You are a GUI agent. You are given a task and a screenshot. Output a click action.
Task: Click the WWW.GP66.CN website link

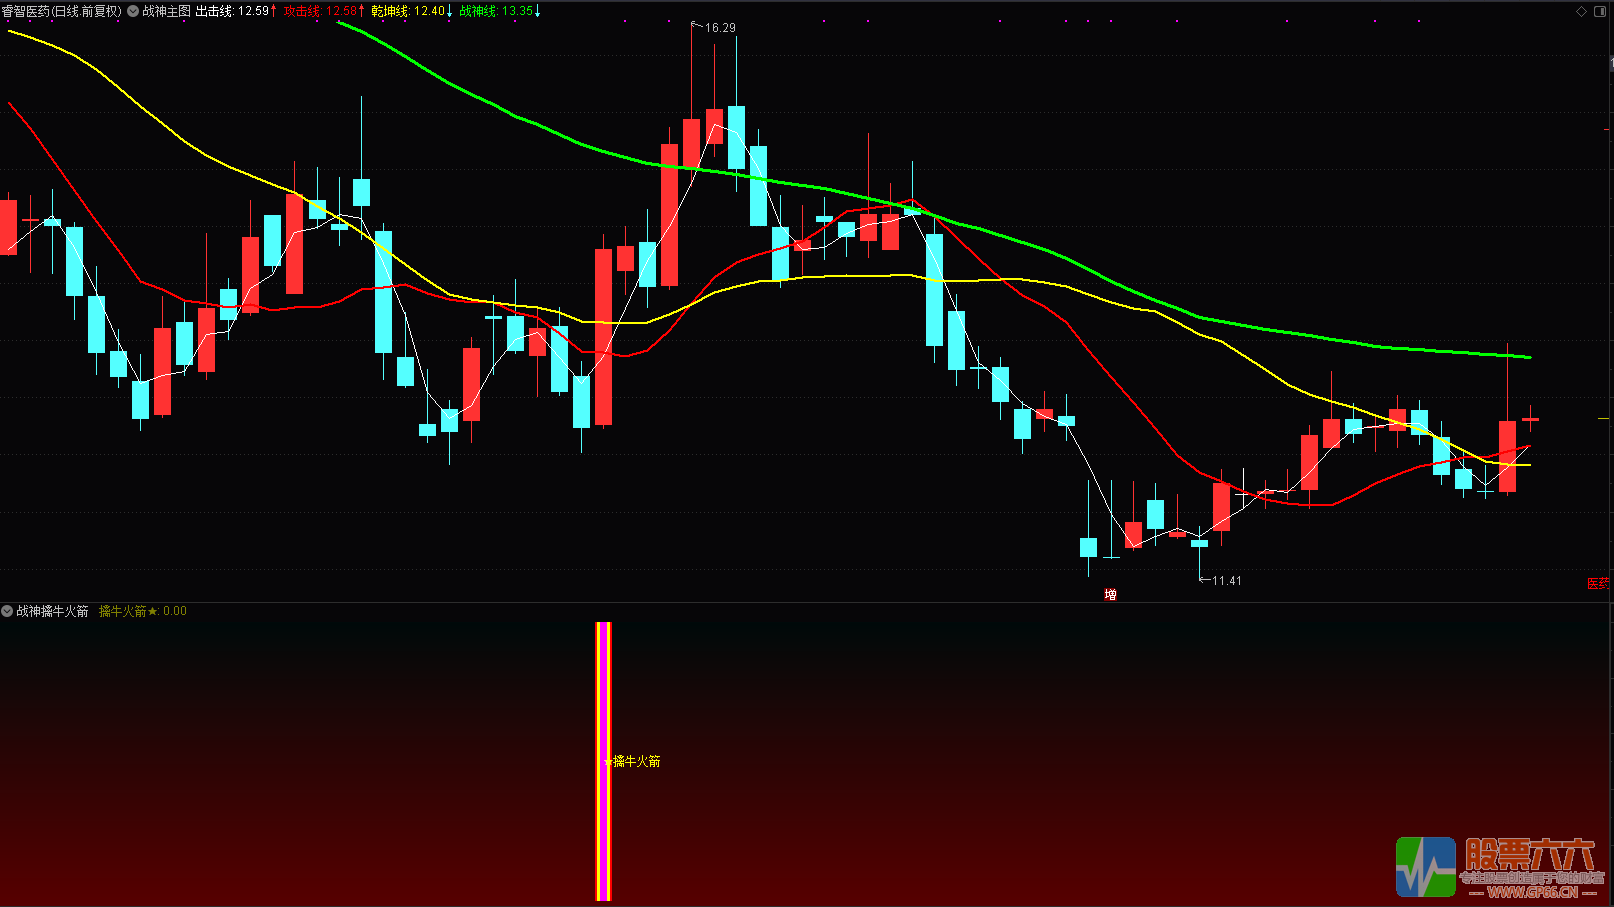(x=1531, y=892)
